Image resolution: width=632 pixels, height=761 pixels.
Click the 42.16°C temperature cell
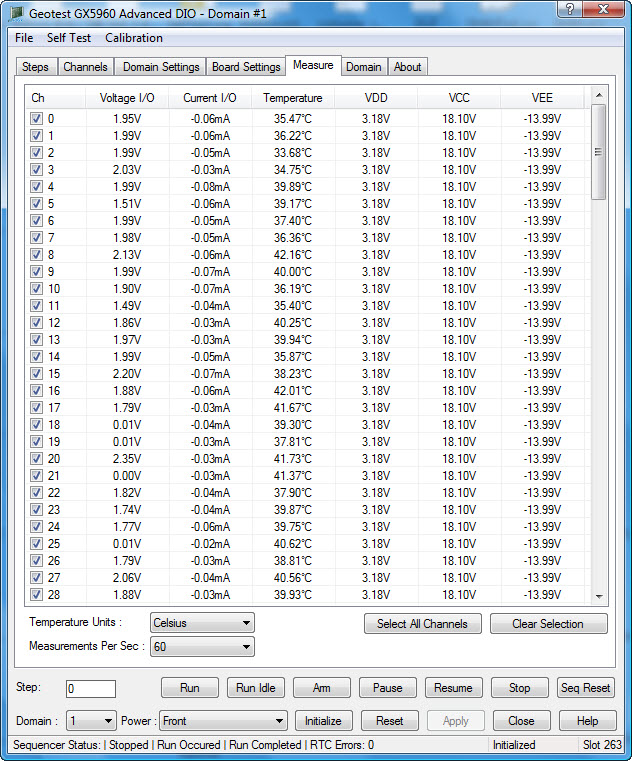click(293, 254)
